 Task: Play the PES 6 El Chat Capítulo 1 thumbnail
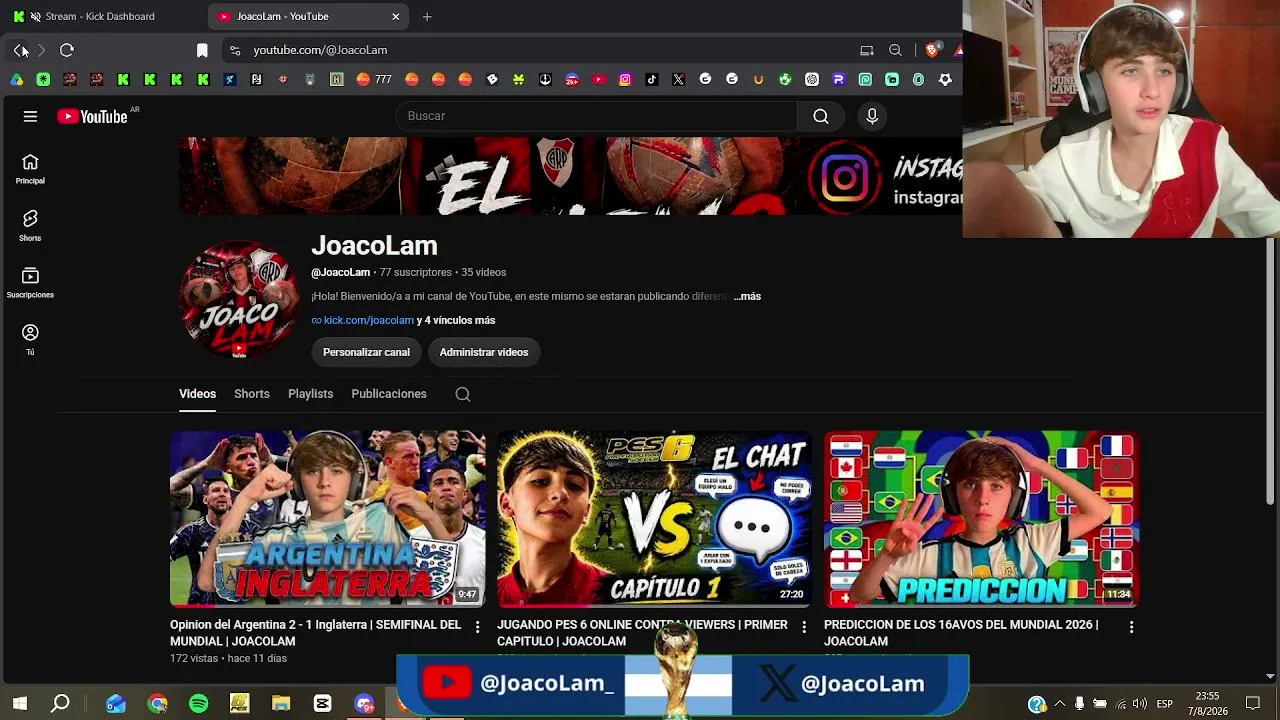[x=654, y=519]
